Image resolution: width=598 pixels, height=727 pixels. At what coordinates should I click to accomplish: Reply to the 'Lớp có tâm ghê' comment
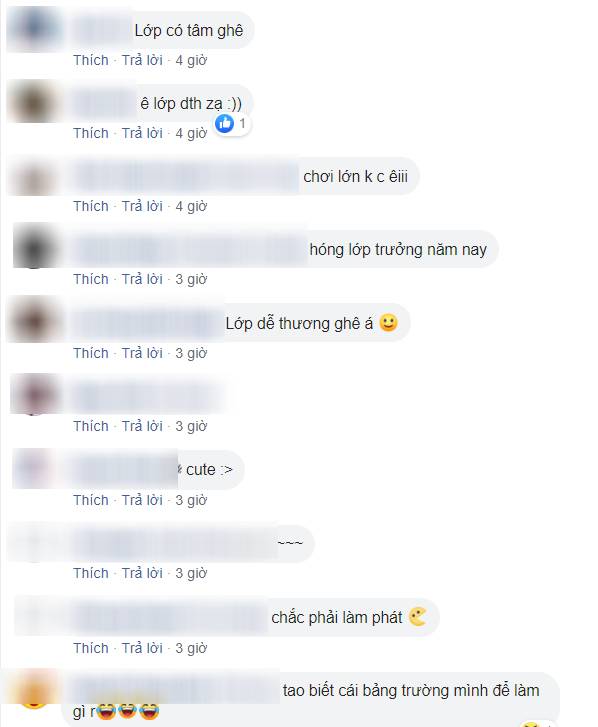[142, 60]
